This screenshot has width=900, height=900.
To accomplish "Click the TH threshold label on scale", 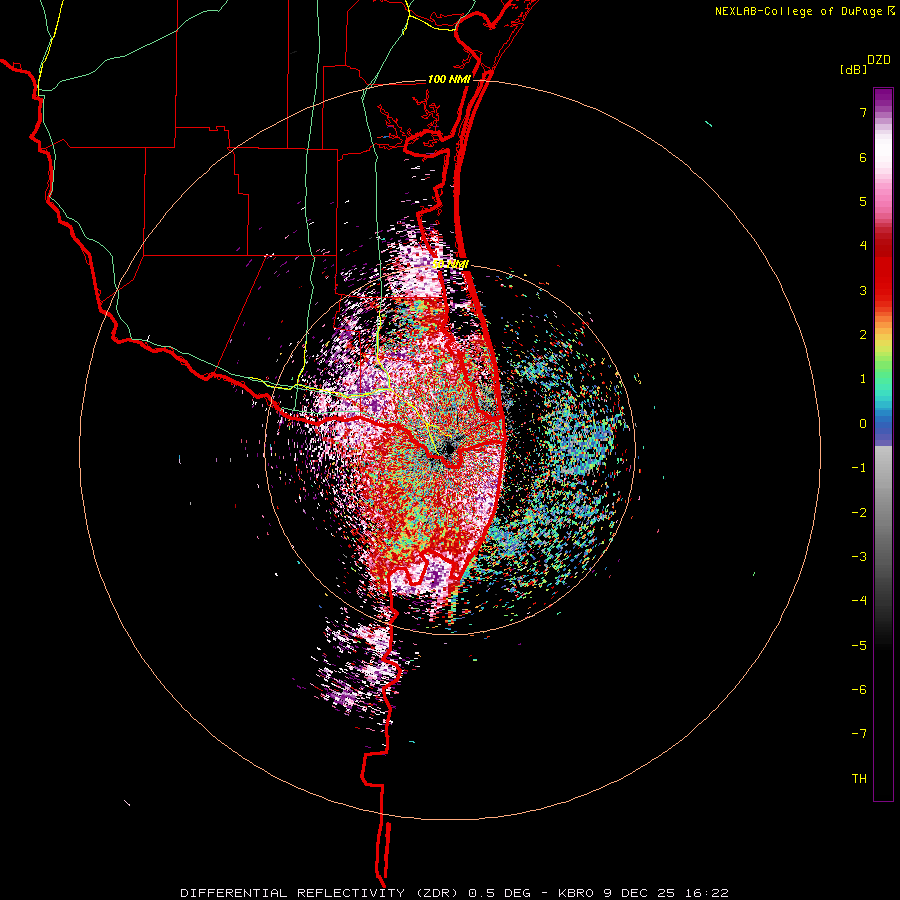I will point(859,778).
